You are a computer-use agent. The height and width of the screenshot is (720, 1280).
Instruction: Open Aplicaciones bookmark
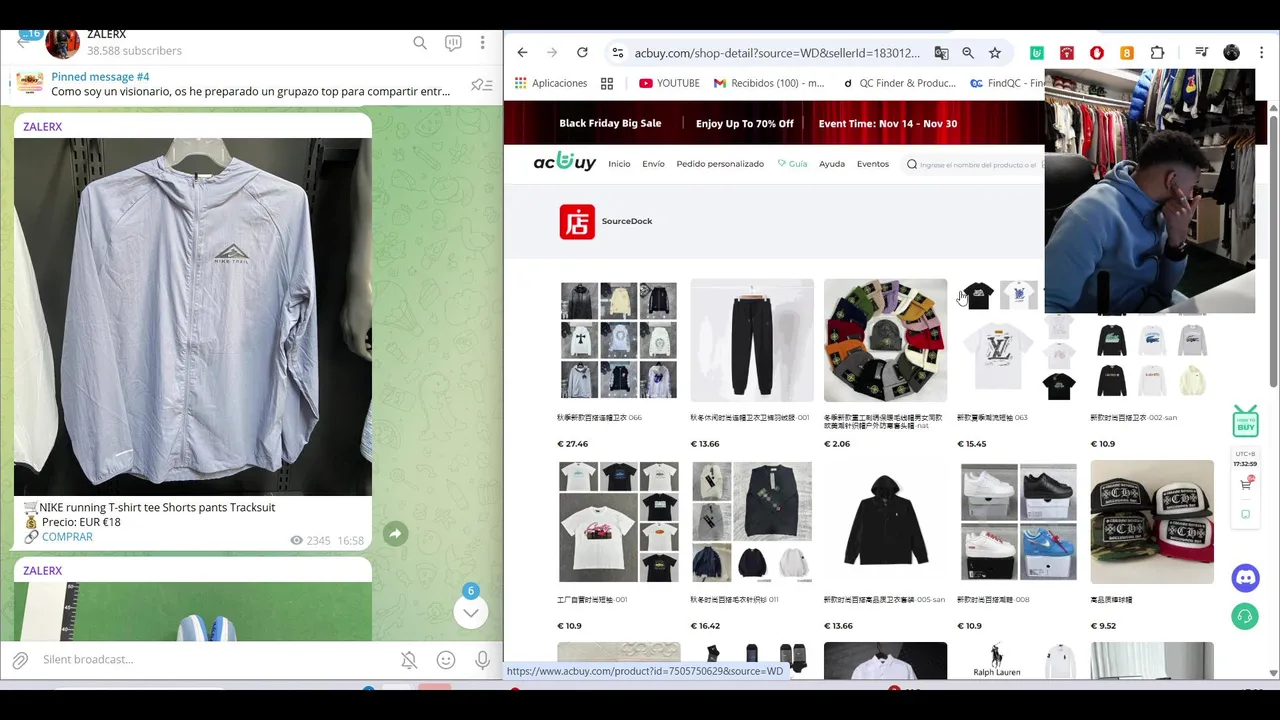pyautogui.click(x=551, y=83)
